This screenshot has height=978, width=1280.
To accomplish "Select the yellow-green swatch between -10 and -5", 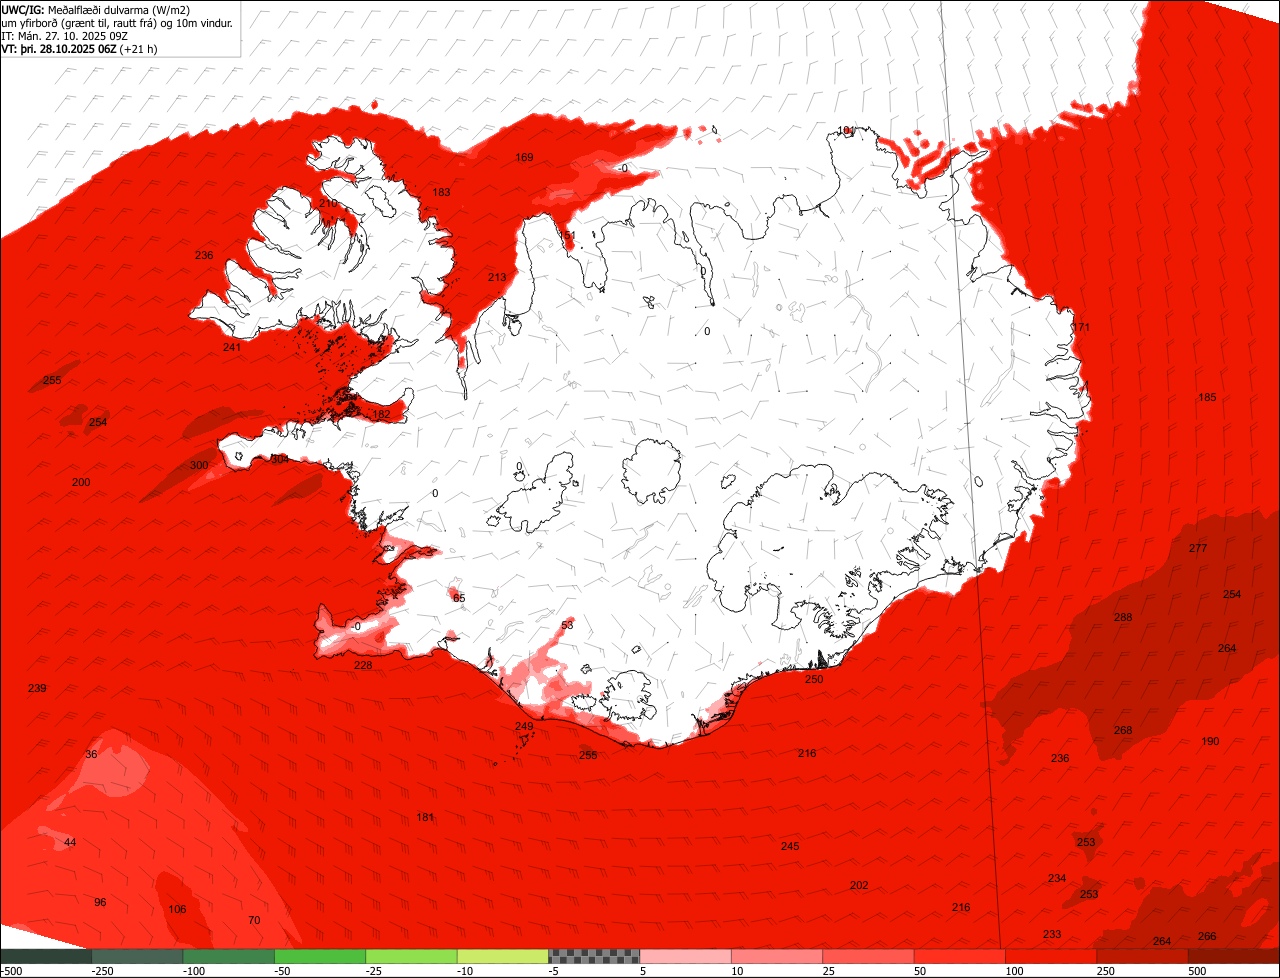I will pyautogui.click(x=503, y=956).
